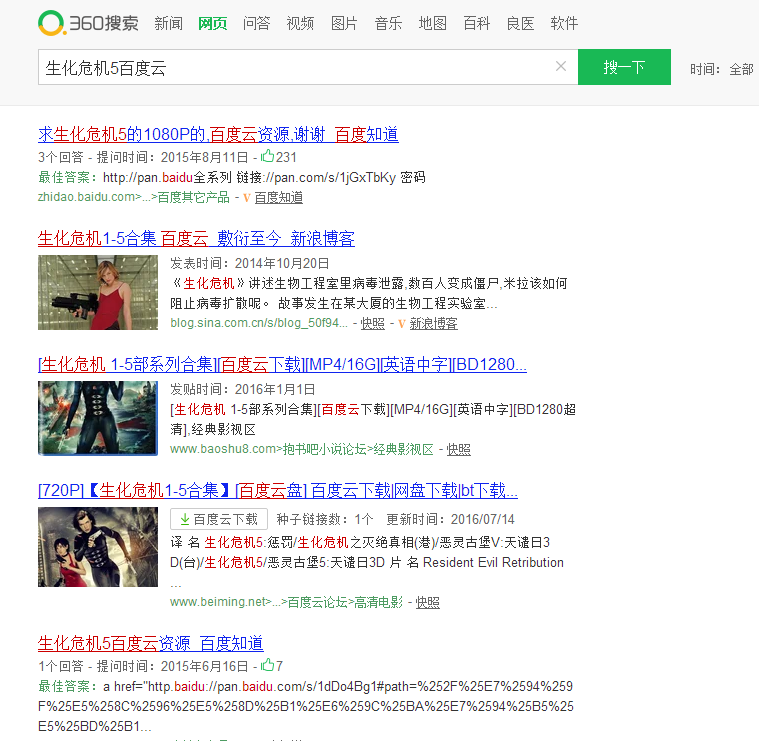Open the 时间: 全部 time filter
Viewport: 759px width, 741px height.
point(722,69)
